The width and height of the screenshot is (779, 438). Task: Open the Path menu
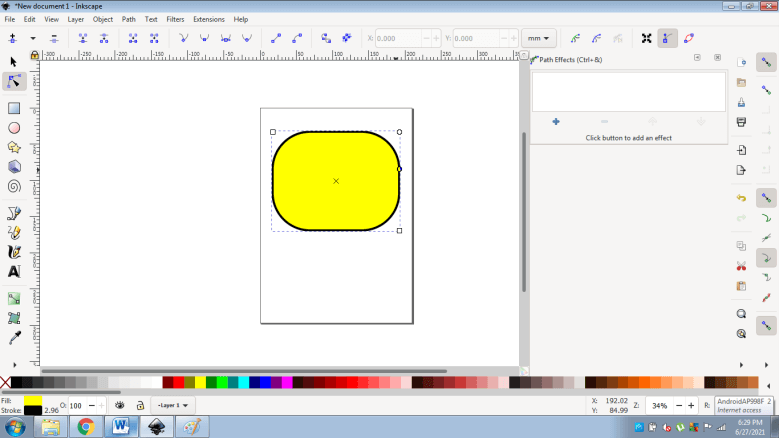point(129,19)
